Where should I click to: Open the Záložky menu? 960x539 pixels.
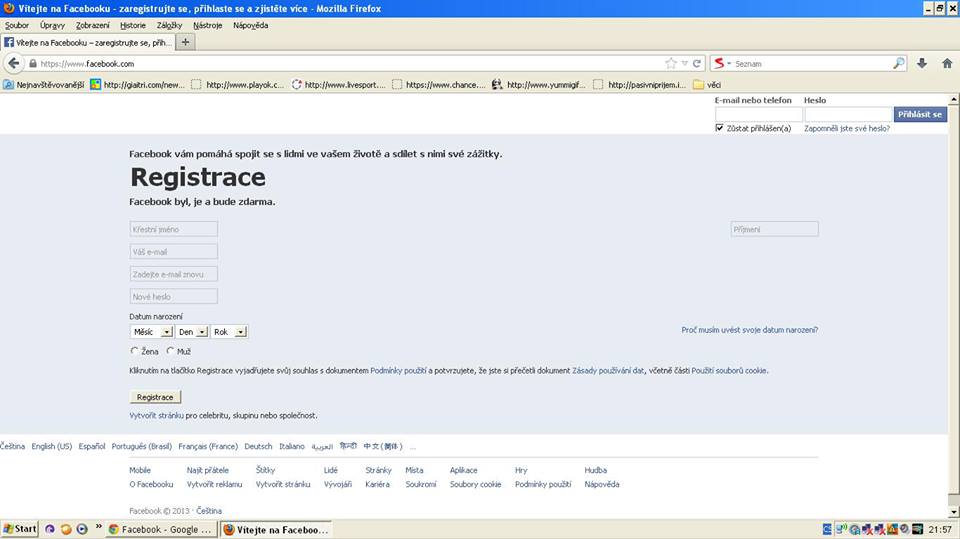[169, 25]
